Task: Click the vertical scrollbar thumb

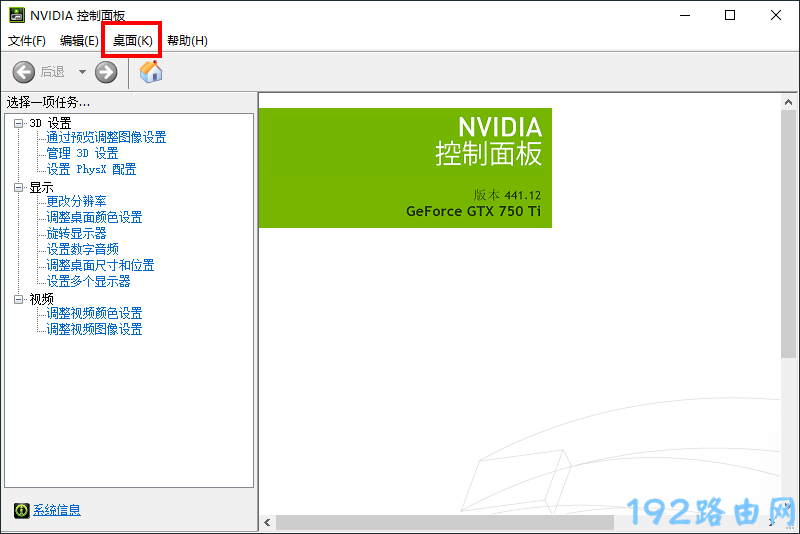Action: pos(788,234)
